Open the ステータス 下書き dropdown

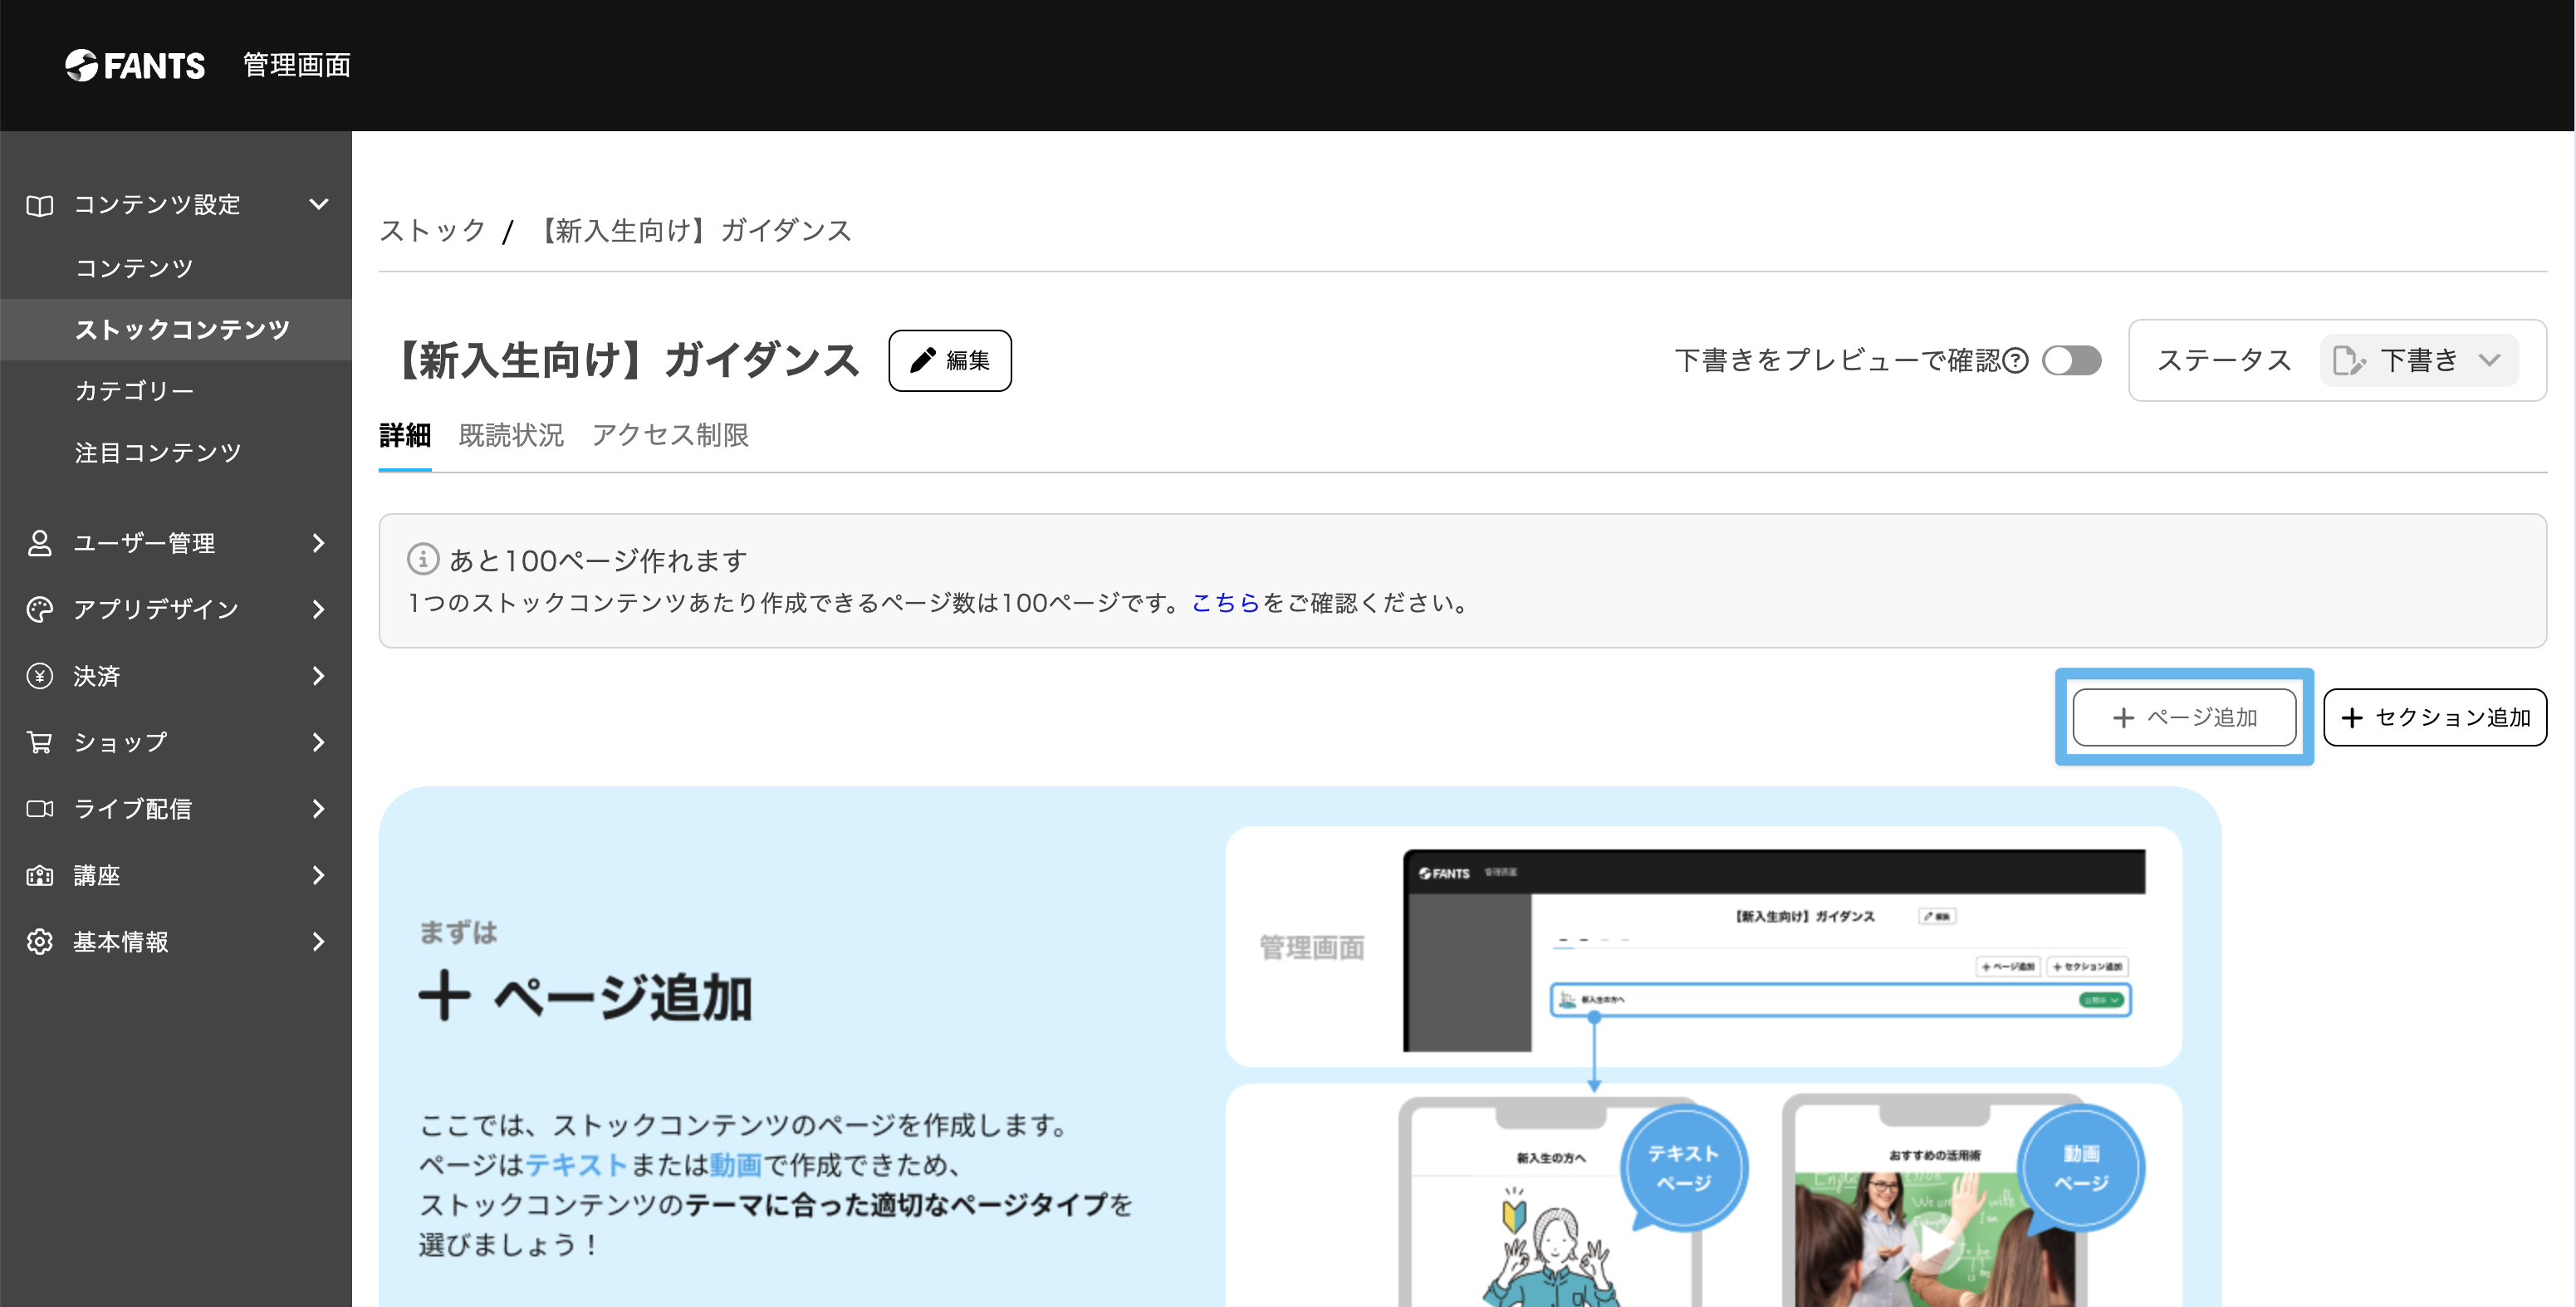[x=2418, y=360]
